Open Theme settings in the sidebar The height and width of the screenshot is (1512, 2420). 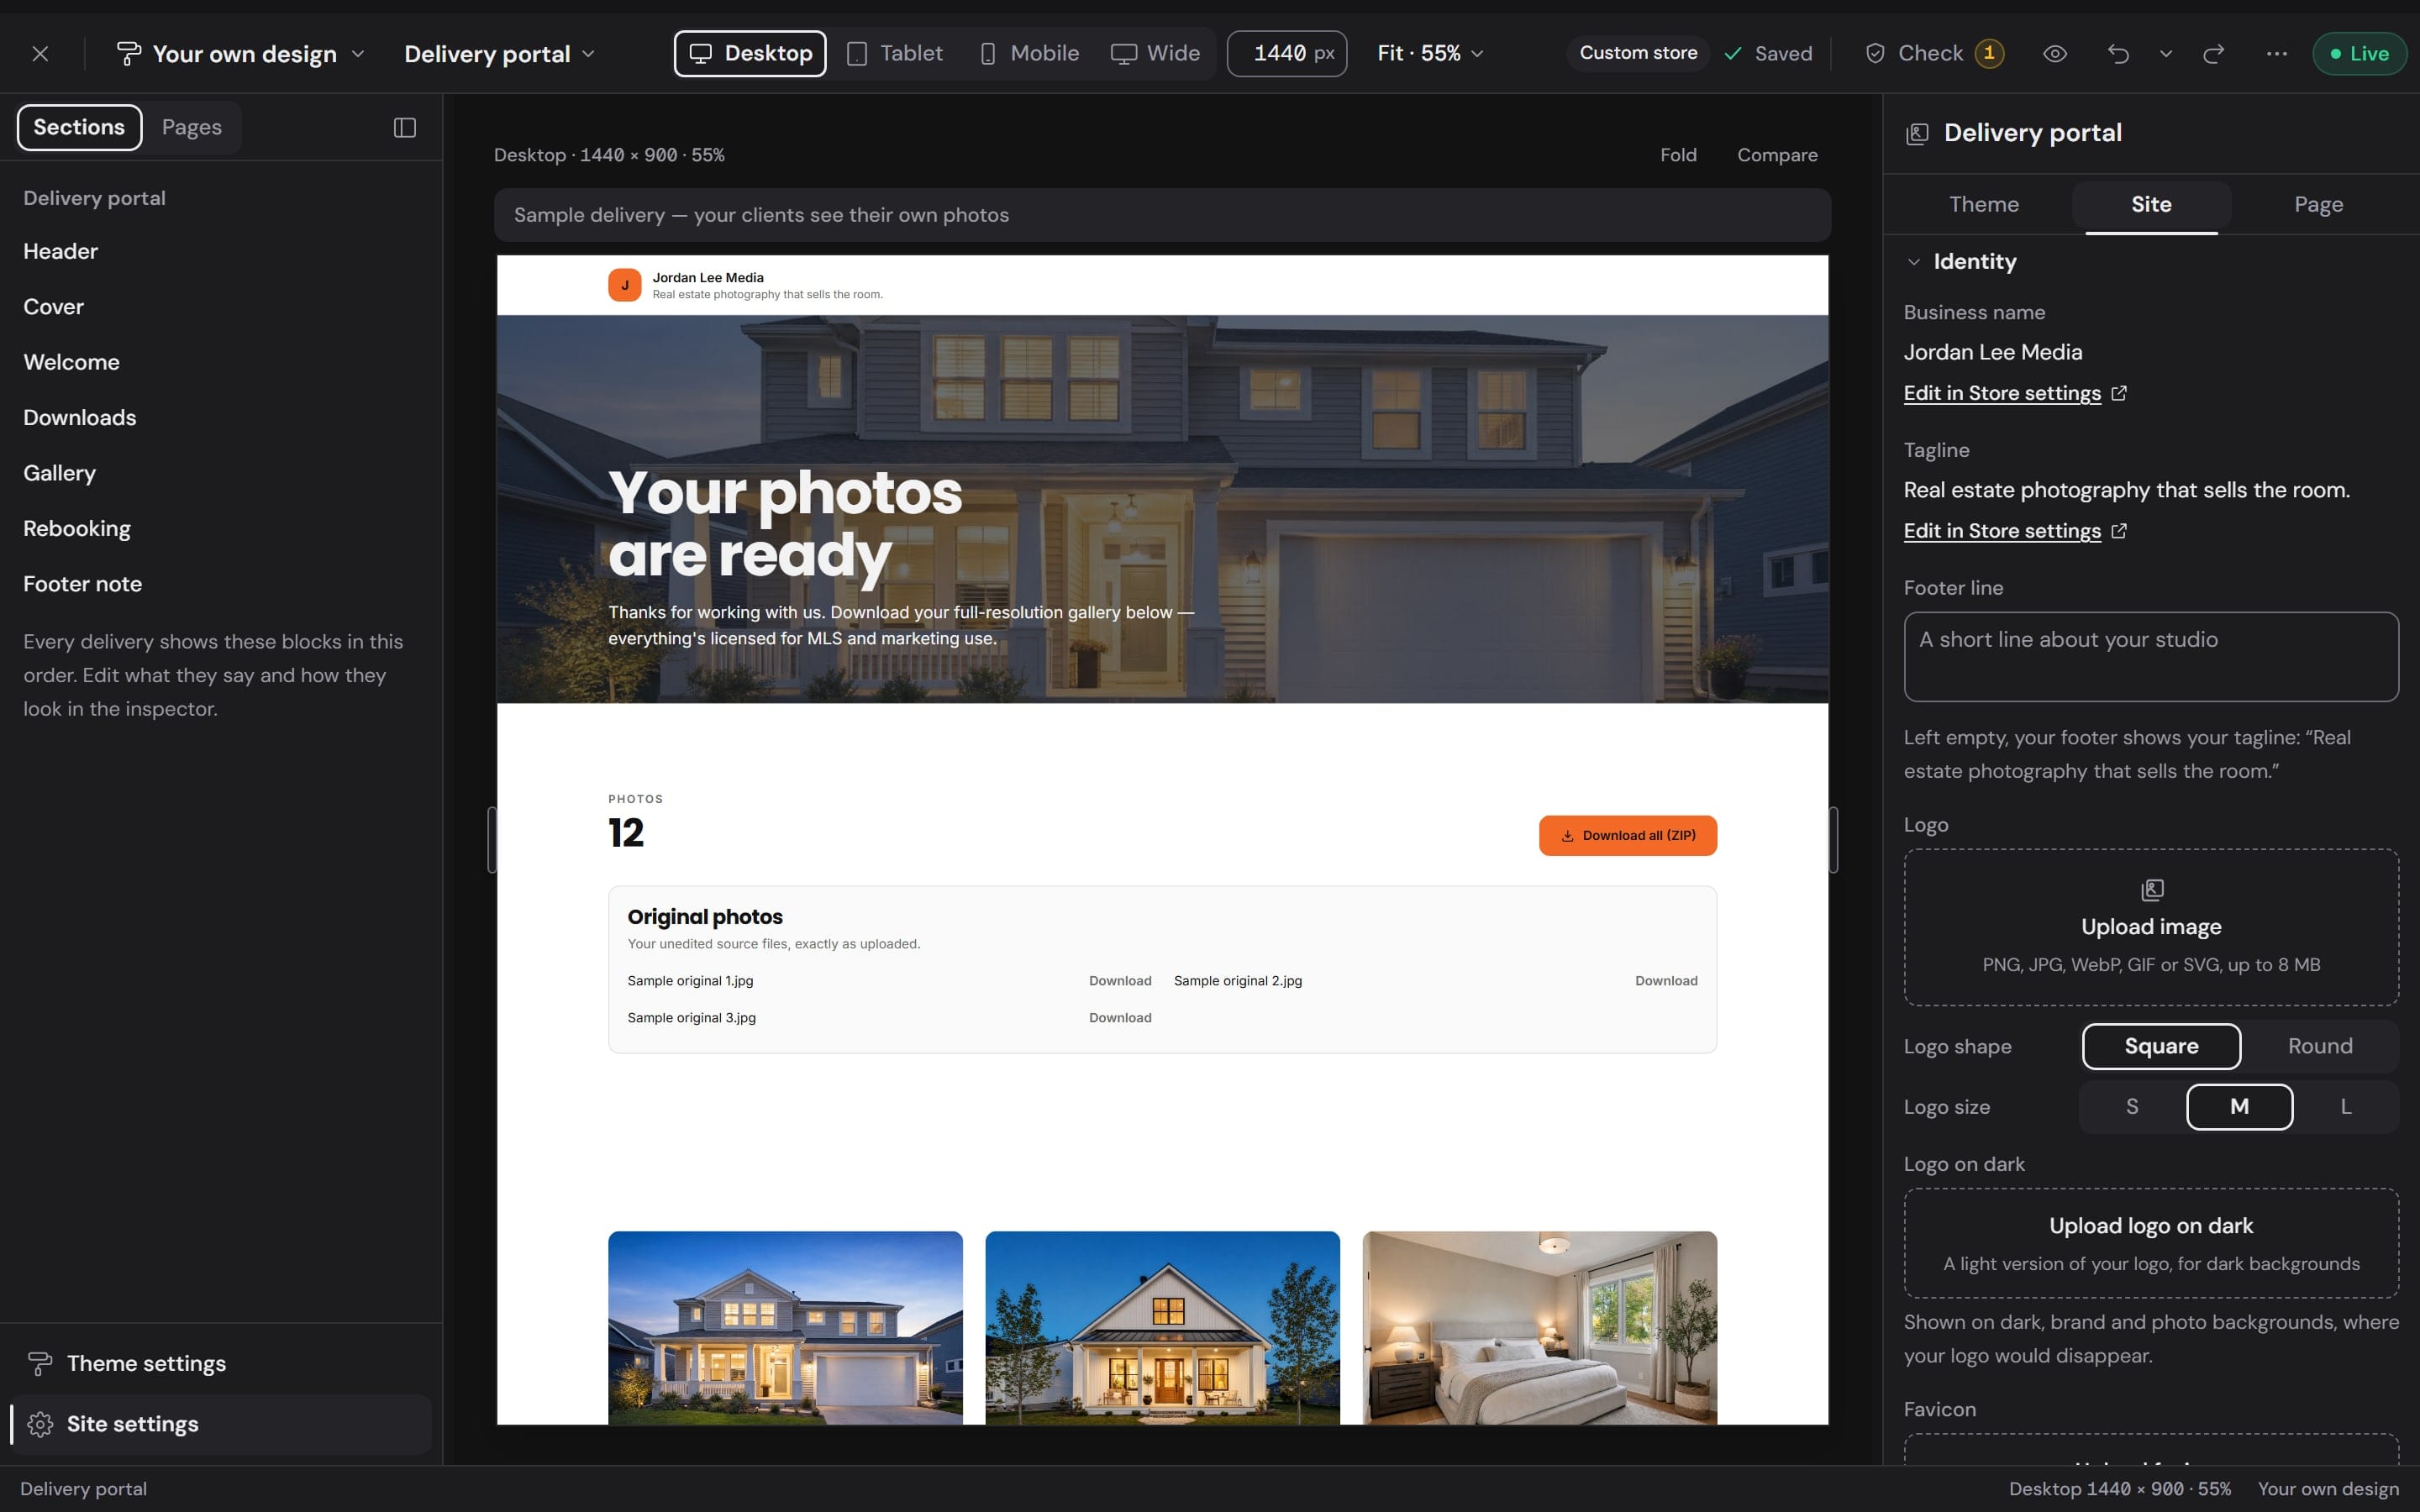pyautogui.click(x=221, y=1363)
